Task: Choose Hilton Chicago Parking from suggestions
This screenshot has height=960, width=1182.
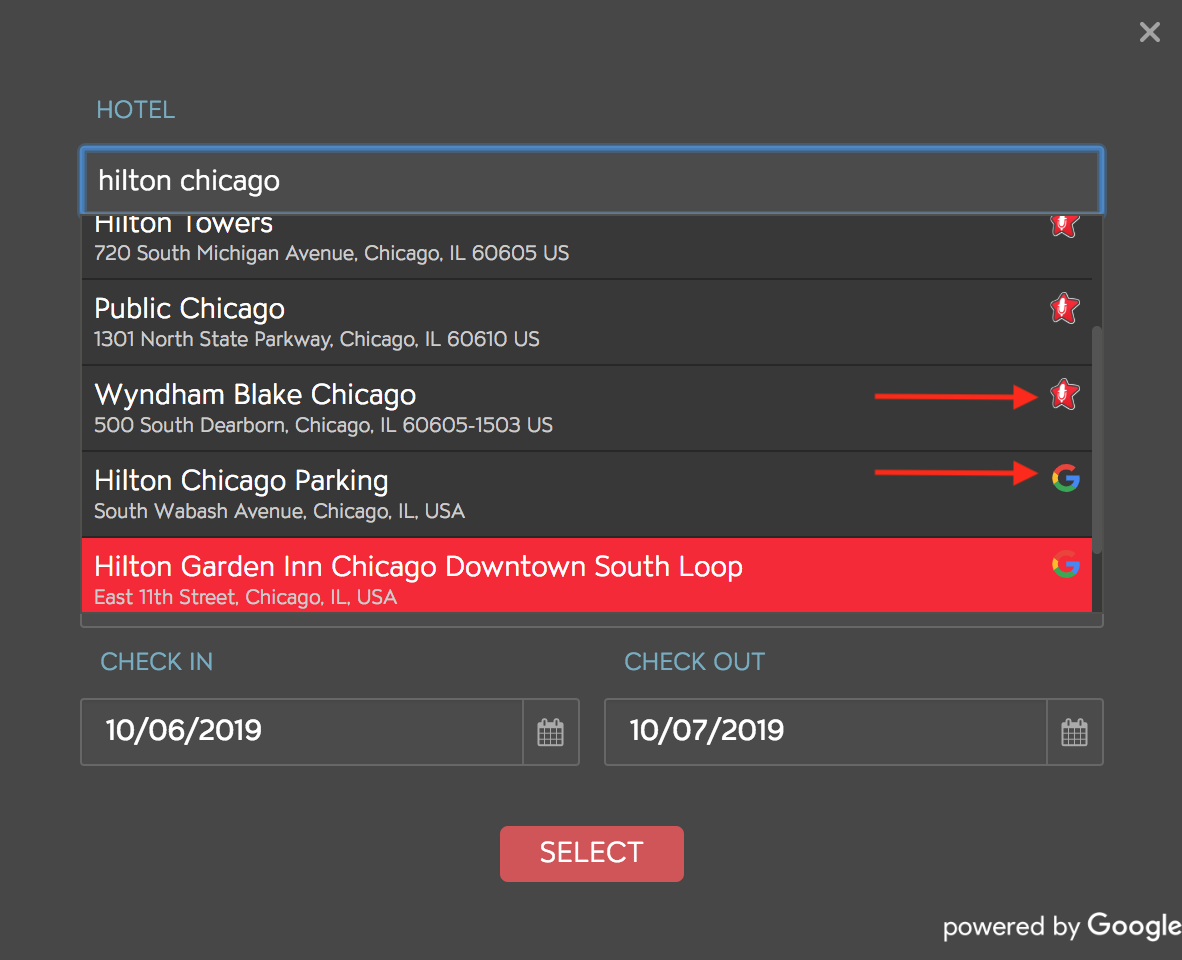Action: tap(586, 494)
